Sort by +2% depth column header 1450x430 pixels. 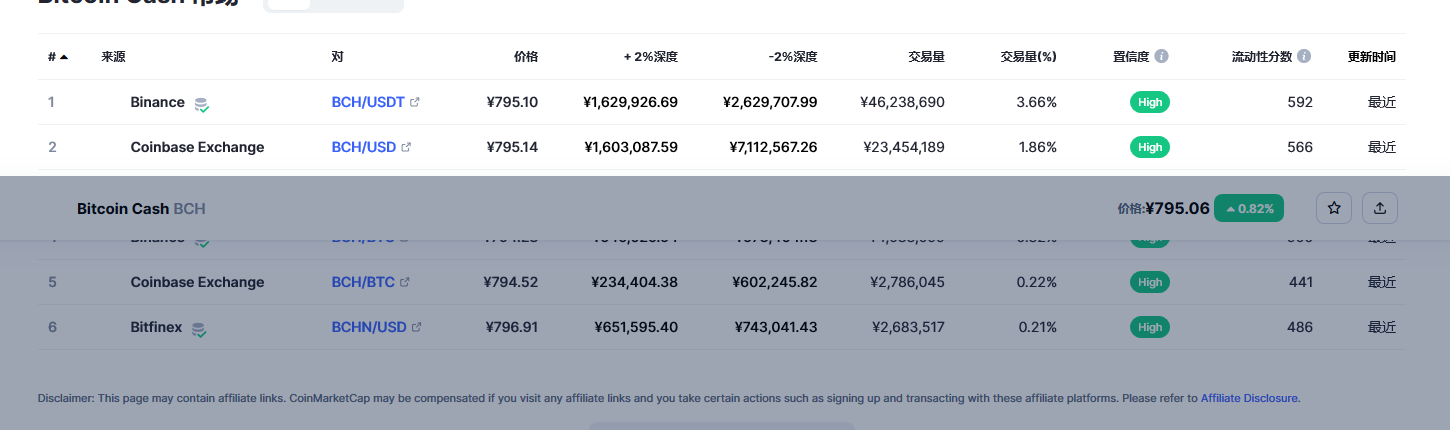[x=651, y=57]
